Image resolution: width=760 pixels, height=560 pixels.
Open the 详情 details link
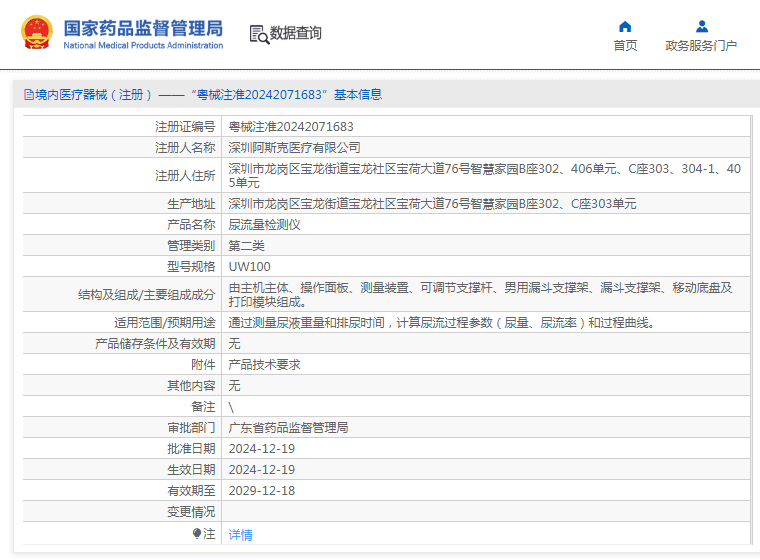[x=240, y=535]
